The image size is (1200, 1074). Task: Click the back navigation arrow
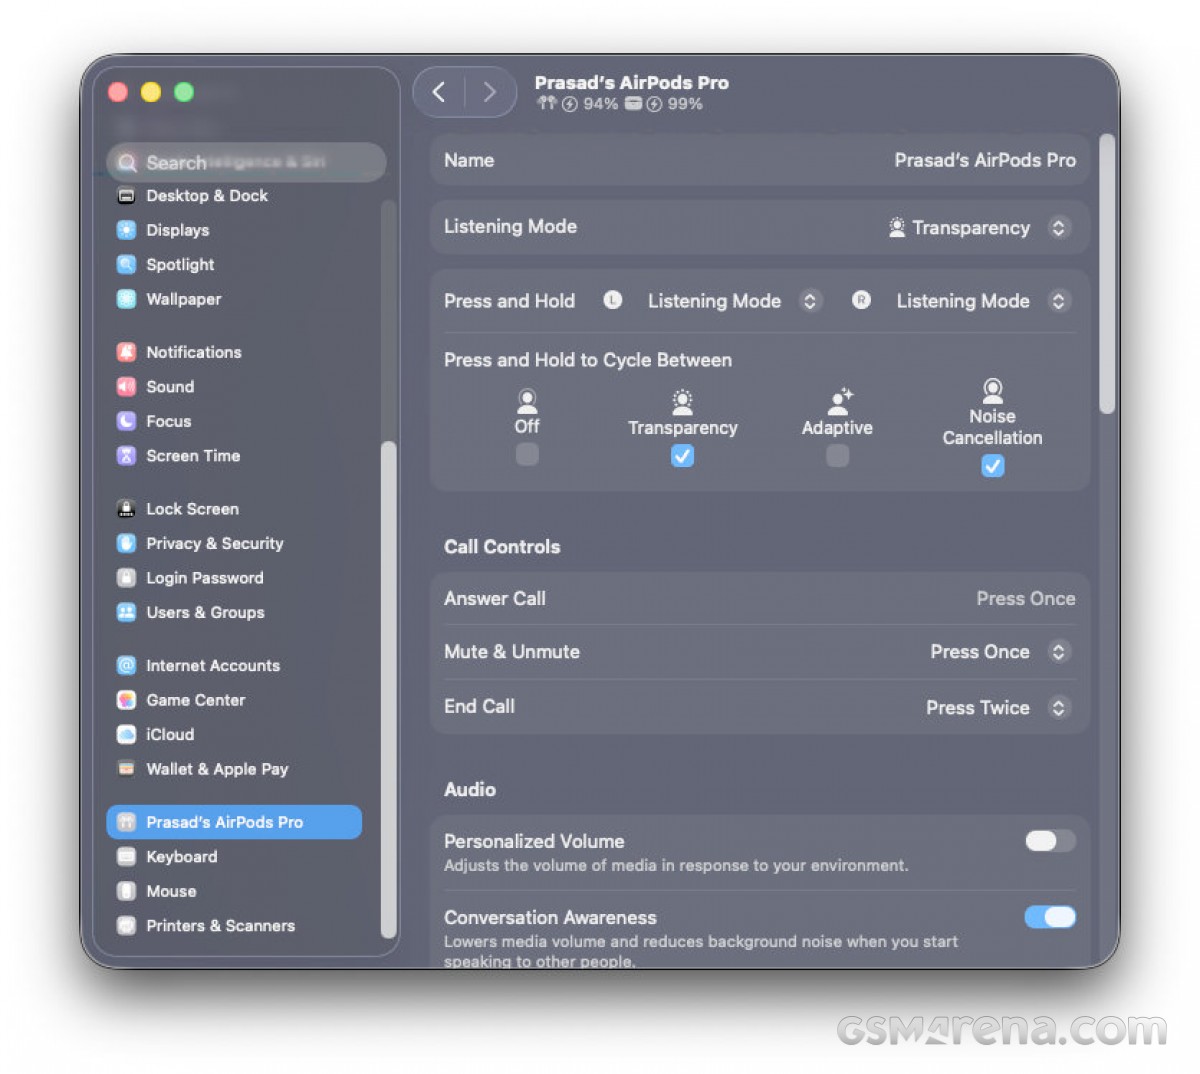coord(438,91)
